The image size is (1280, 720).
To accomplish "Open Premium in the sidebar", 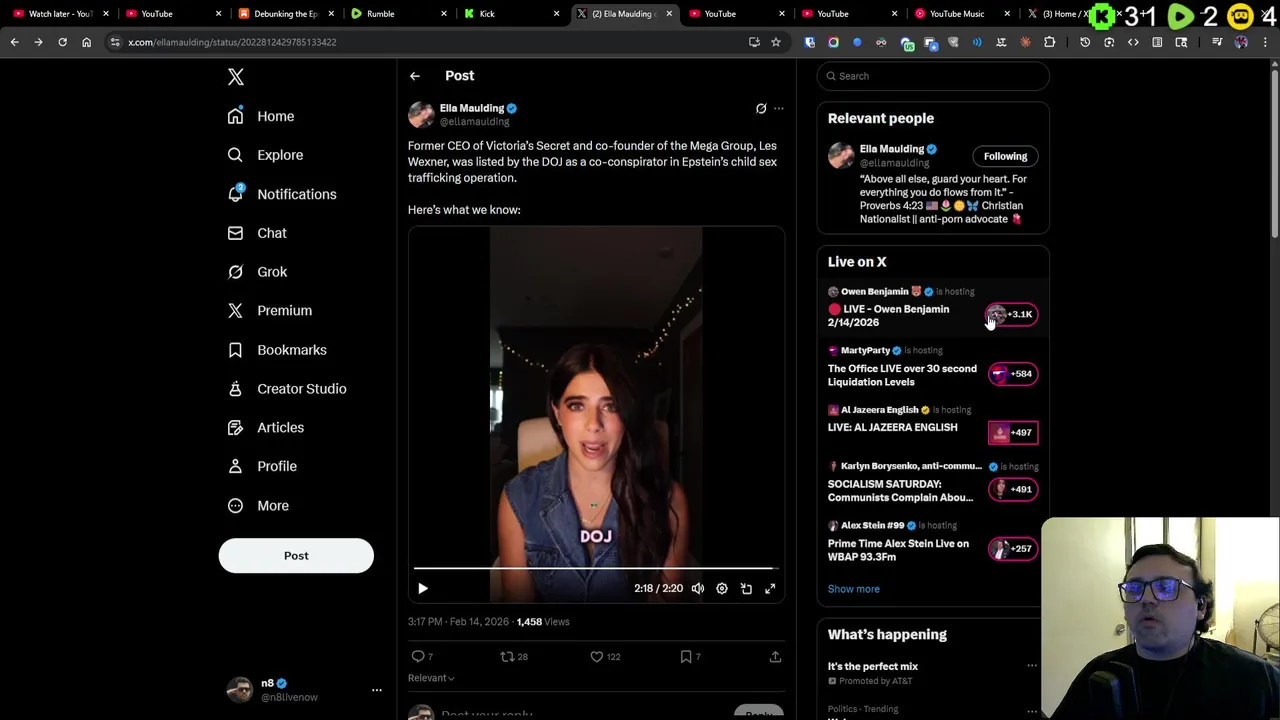I will [x=270, y=311].
